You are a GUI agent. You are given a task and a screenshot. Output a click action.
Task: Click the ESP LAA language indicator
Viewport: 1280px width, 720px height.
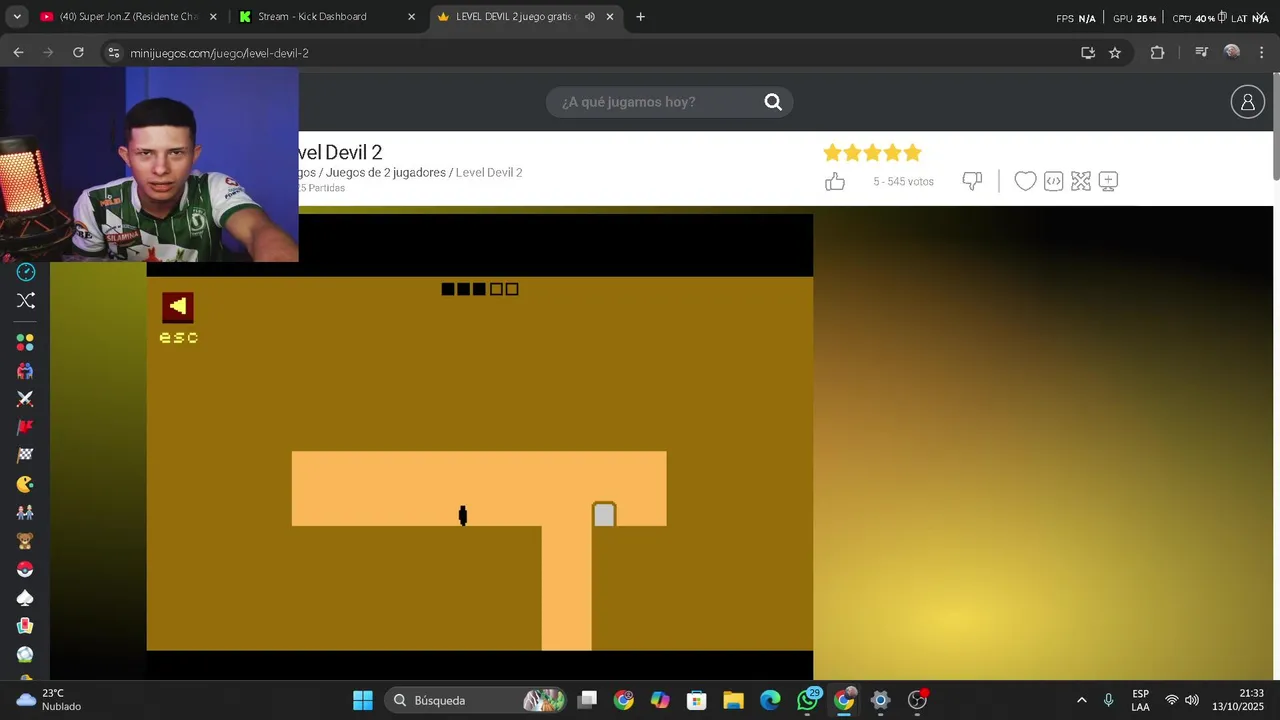(1140, 700)
